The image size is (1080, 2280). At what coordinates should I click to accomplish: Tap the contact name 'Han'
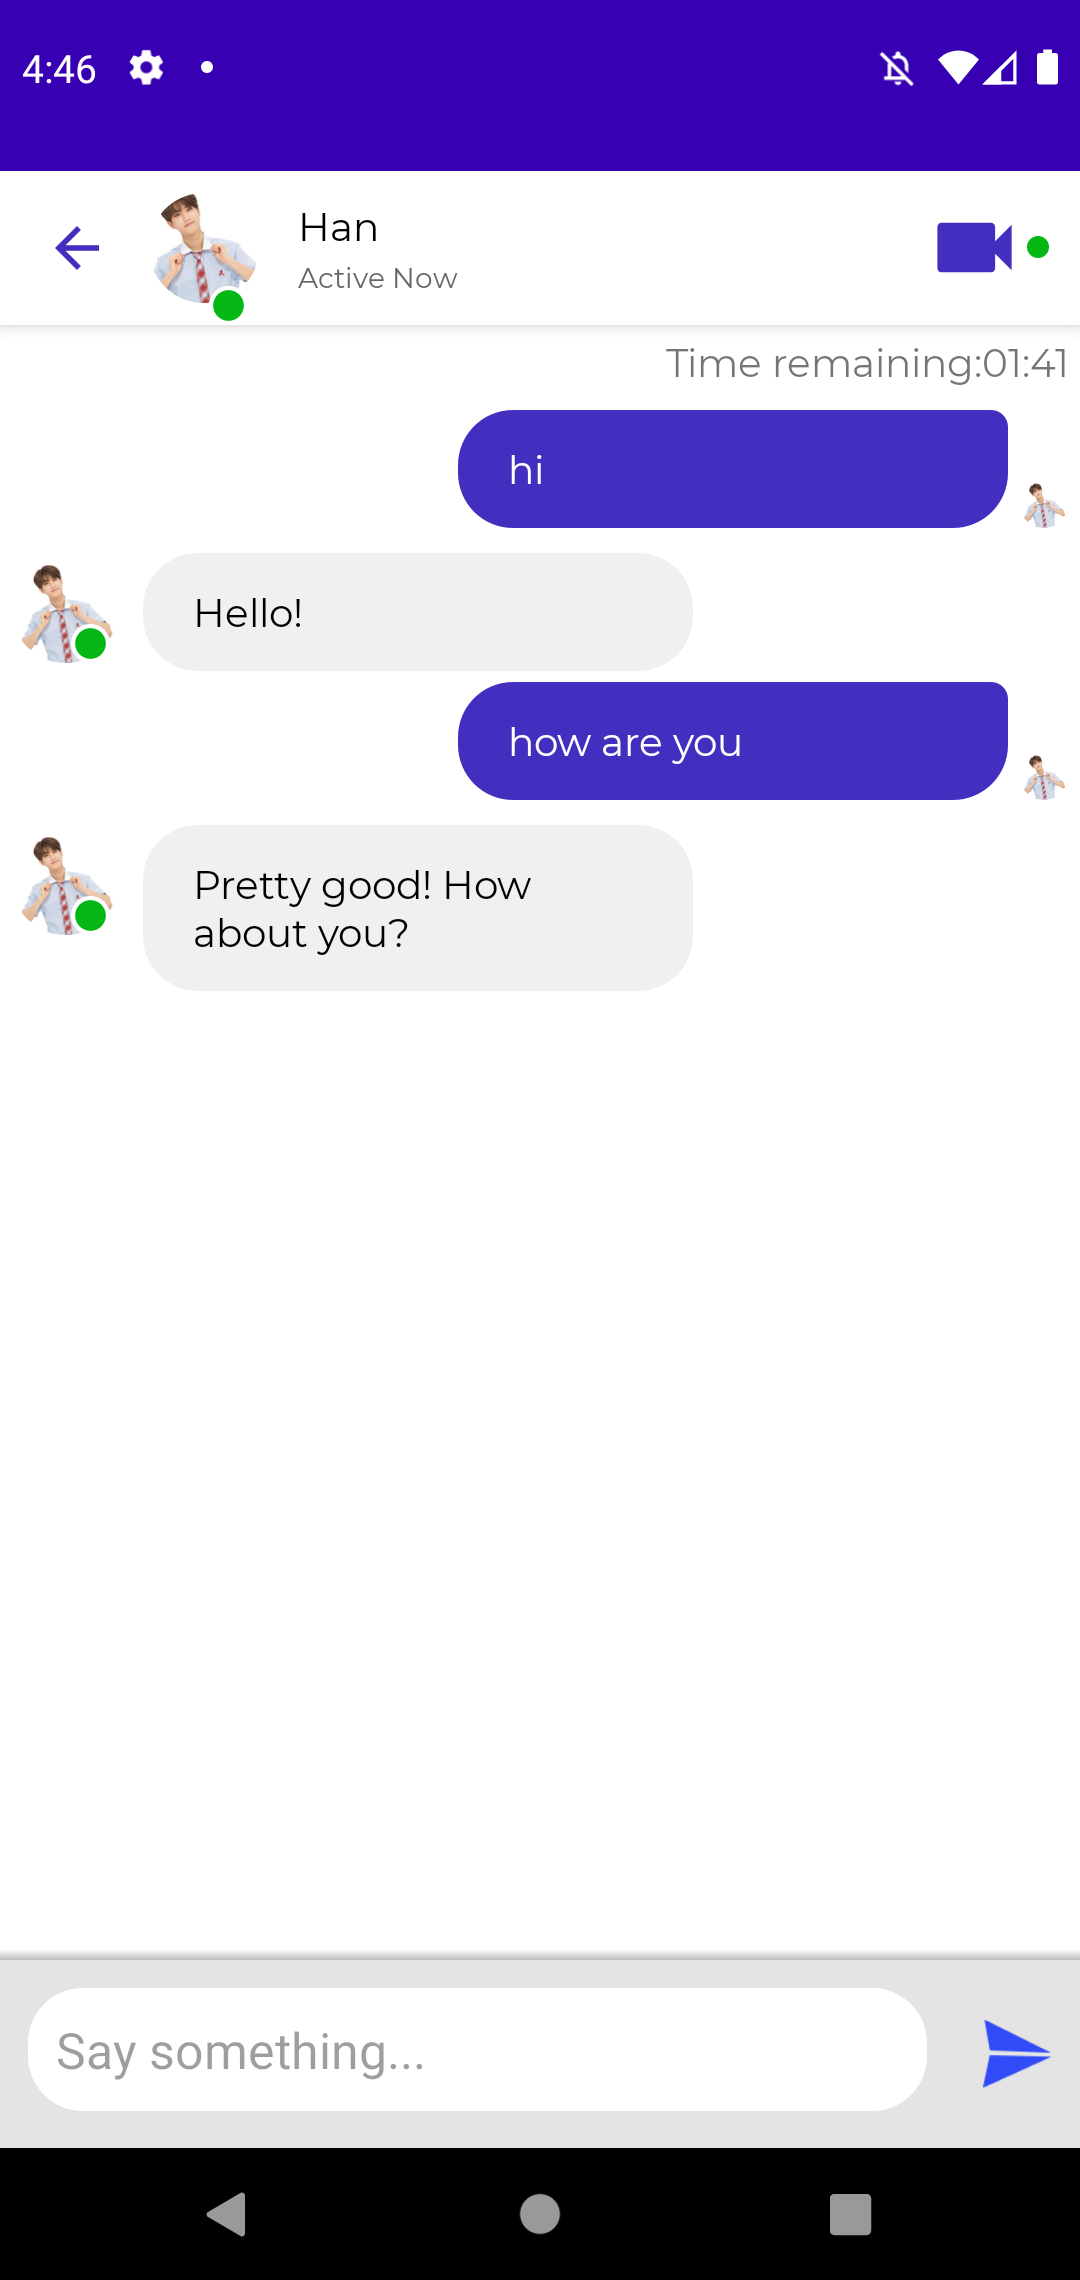point(339,228)
